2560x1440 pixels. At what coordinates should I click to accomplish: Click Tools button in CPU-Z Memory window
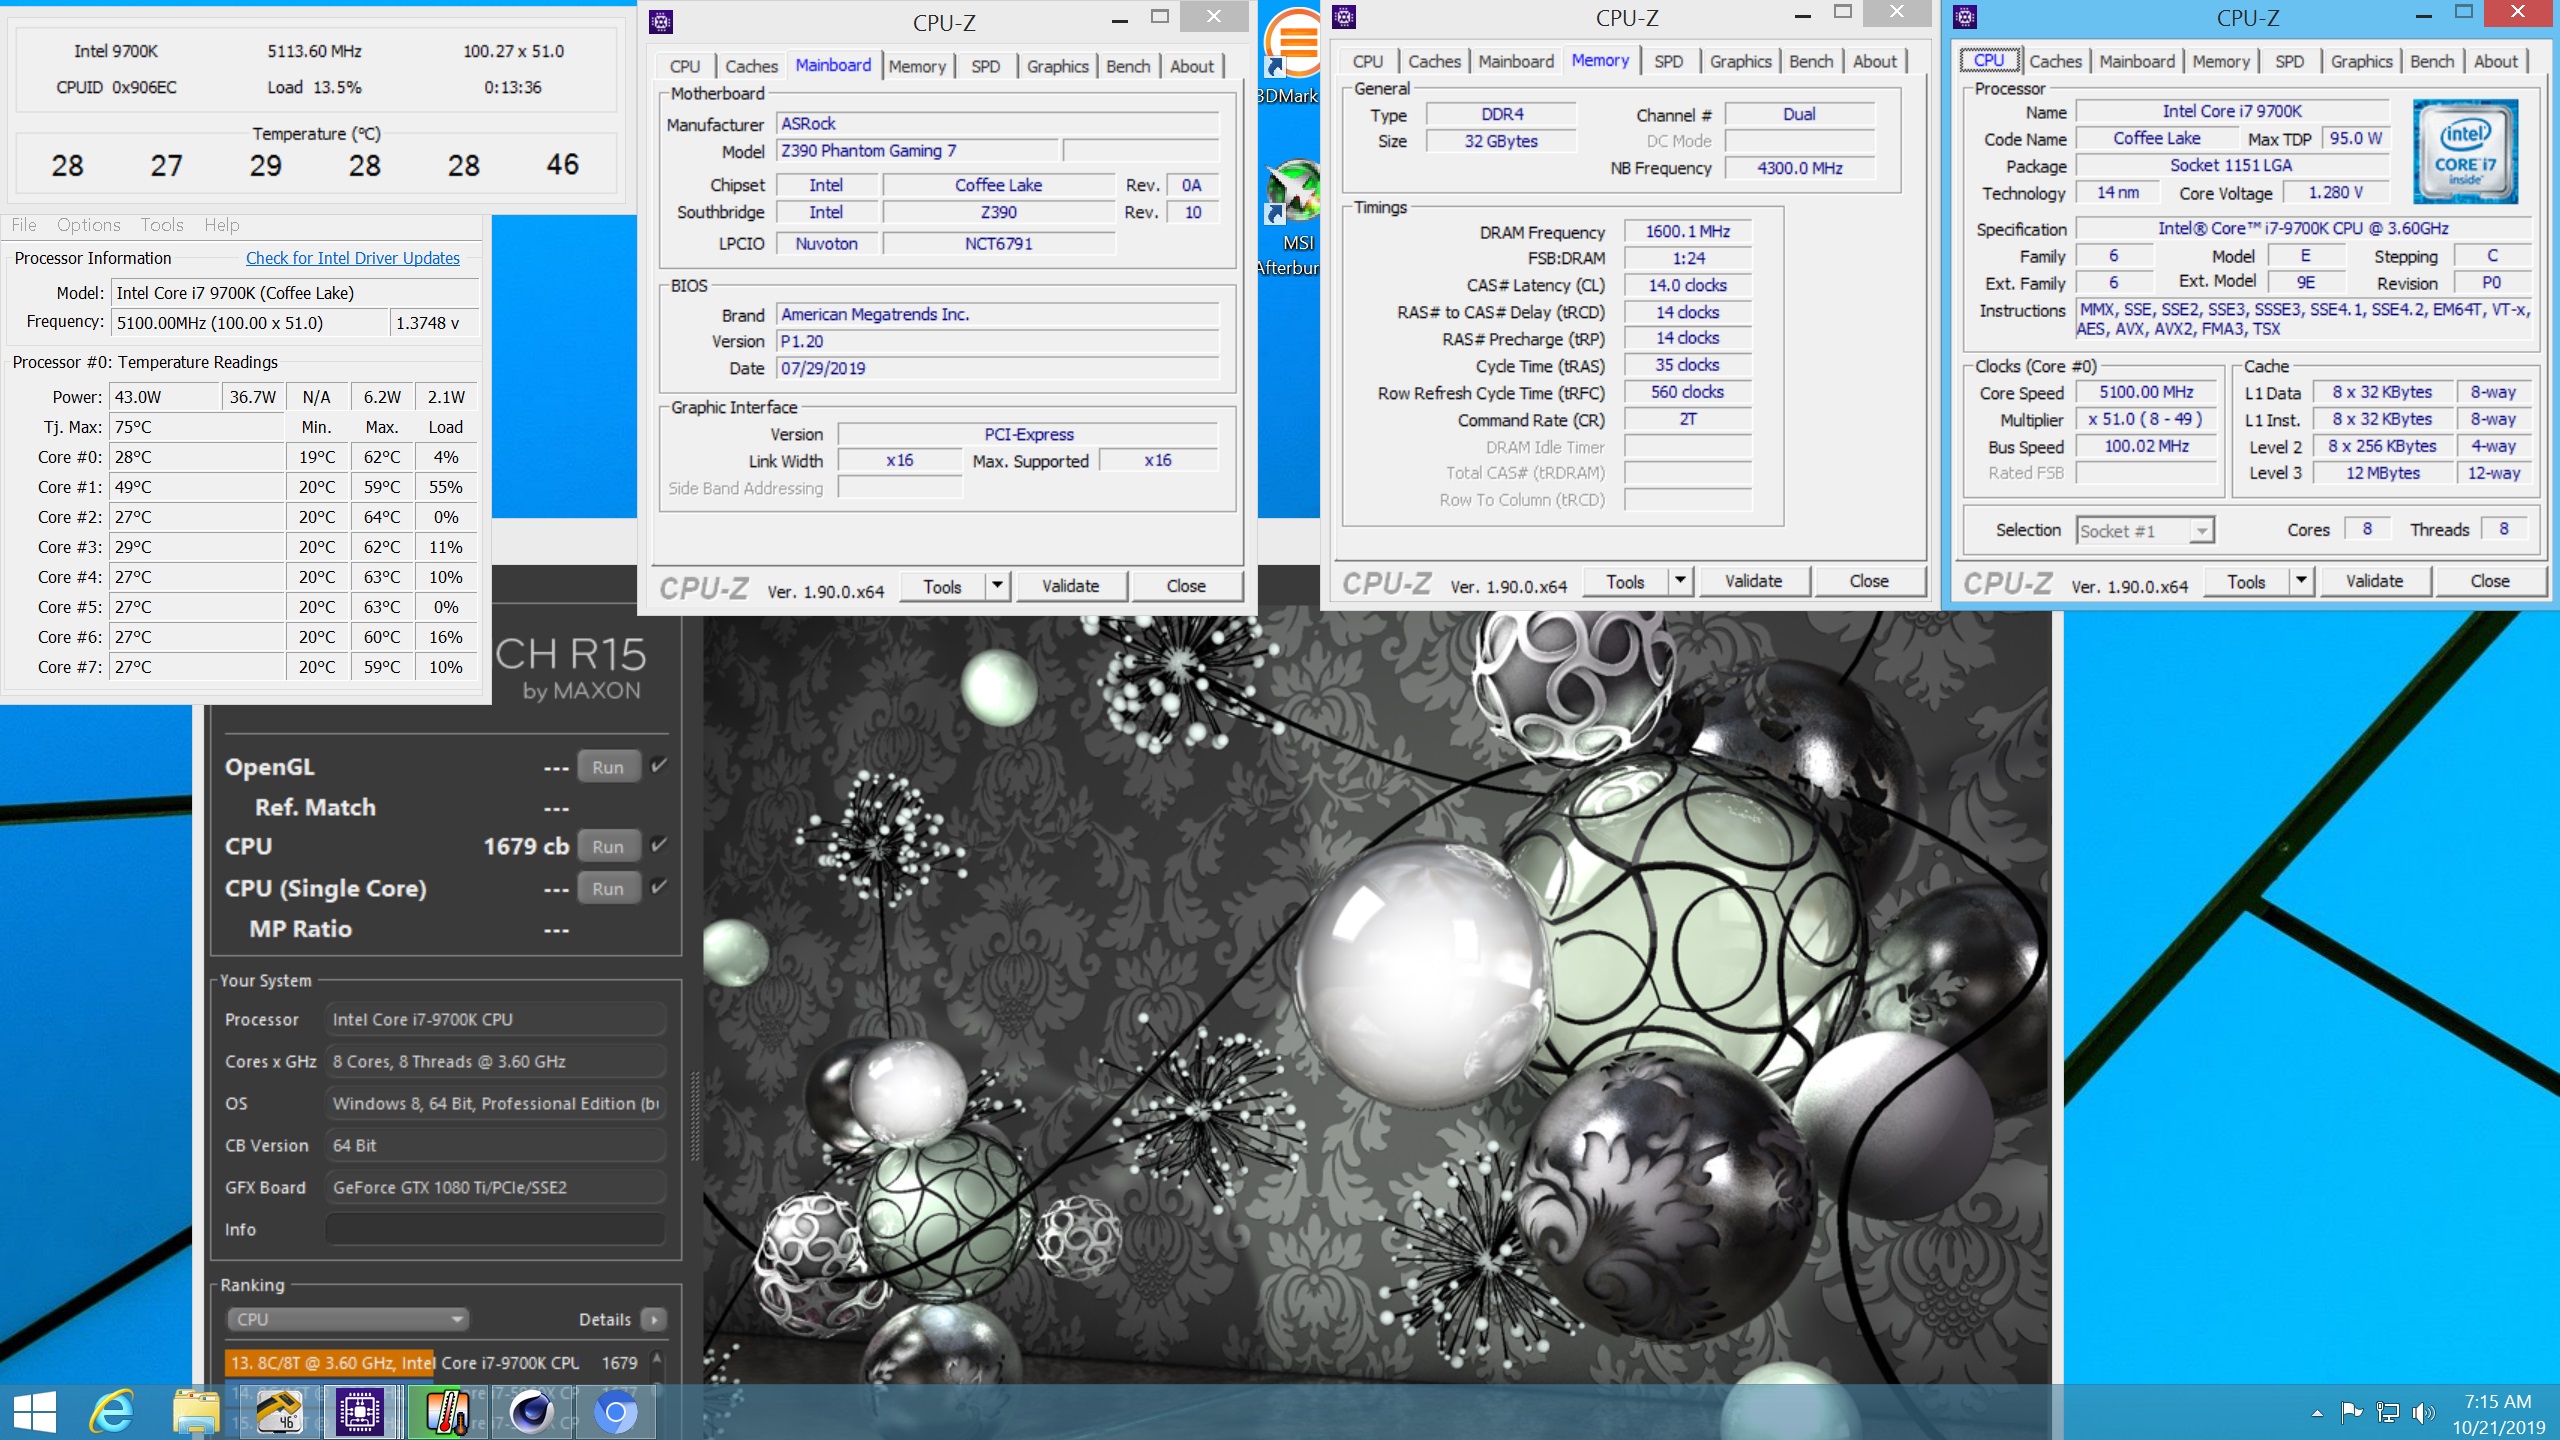[x=1625, y=581]
